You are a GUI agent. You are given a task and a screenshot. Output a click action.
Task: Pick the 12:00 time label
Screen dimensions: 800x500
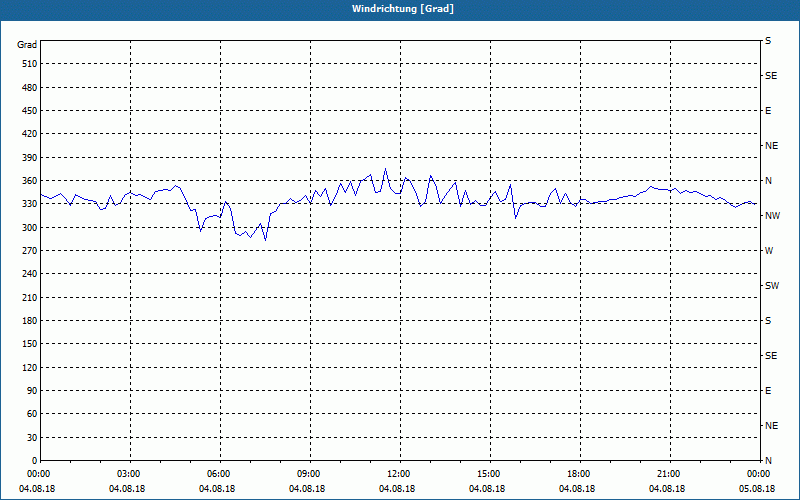(400, 474)
